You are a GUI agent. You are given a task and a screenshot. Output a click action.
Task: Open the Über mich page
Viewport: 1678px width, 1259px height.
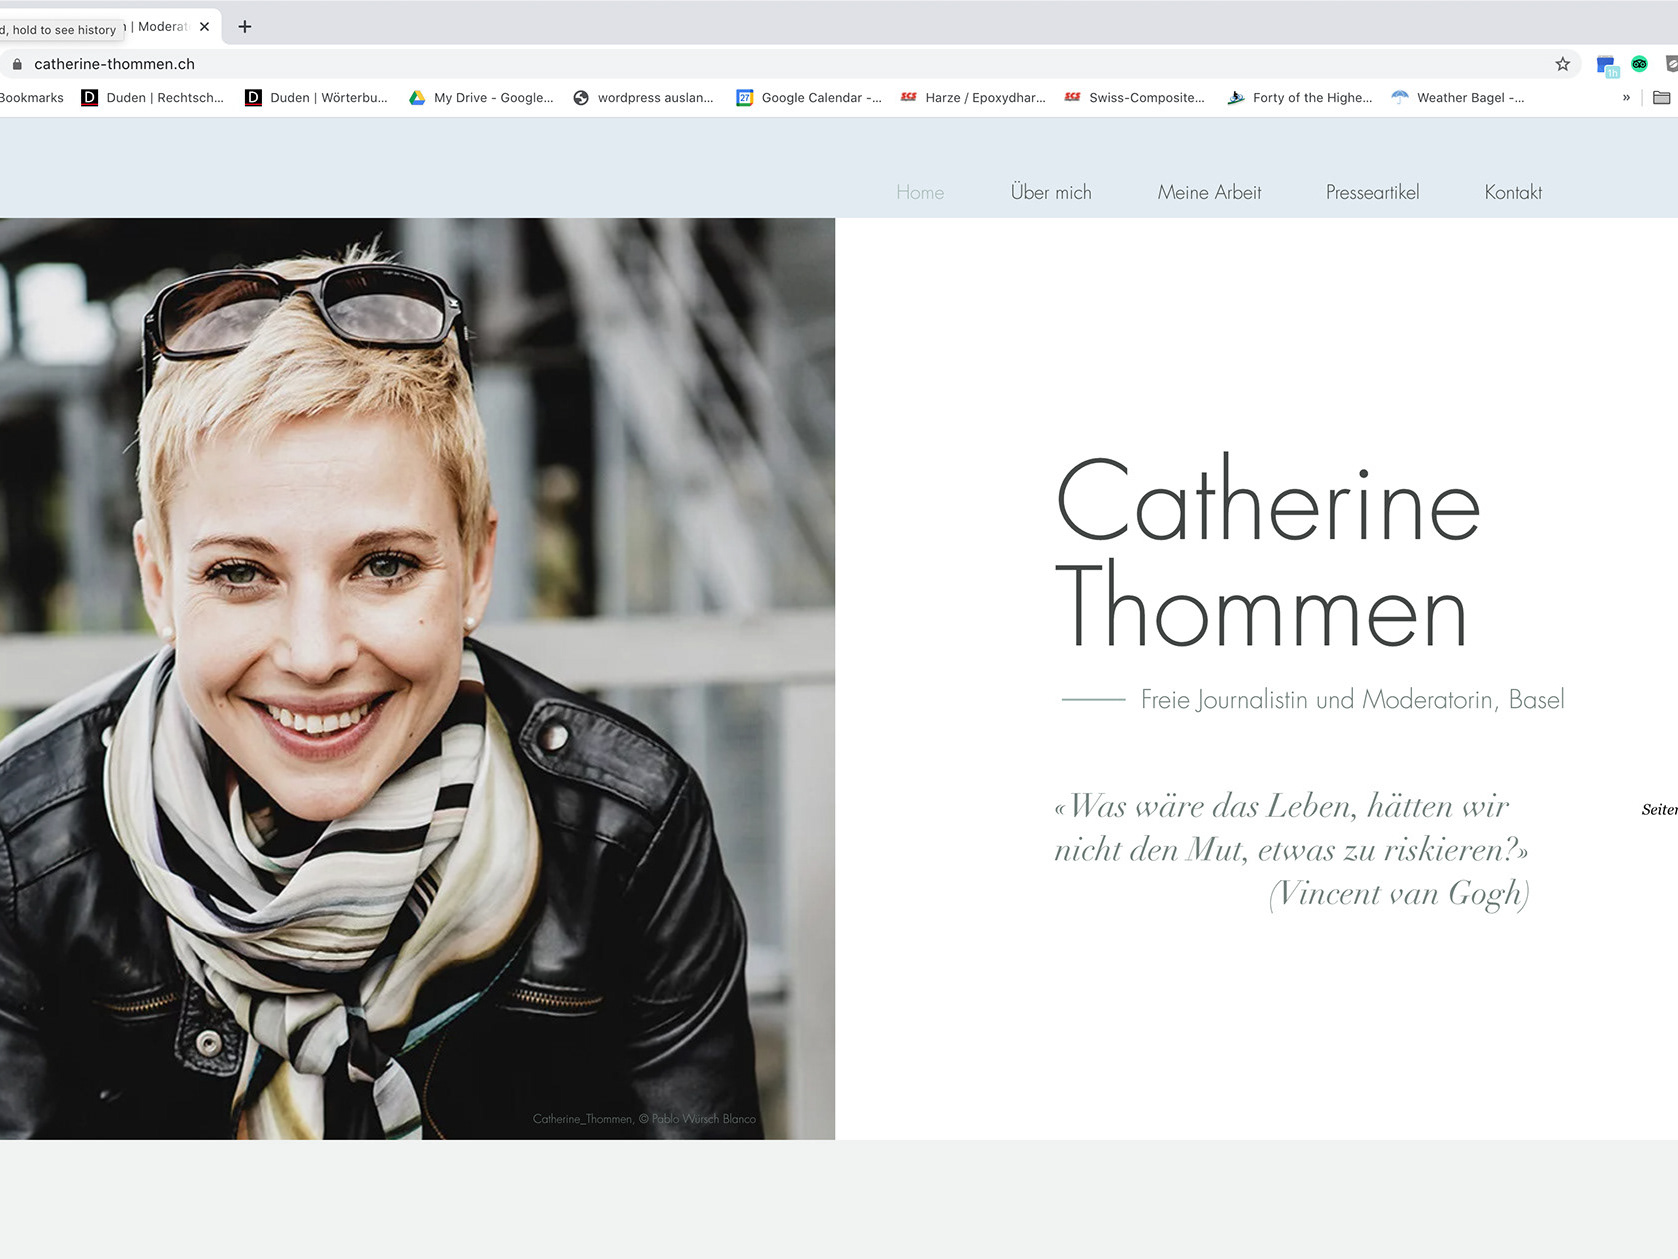point(1051,192)
